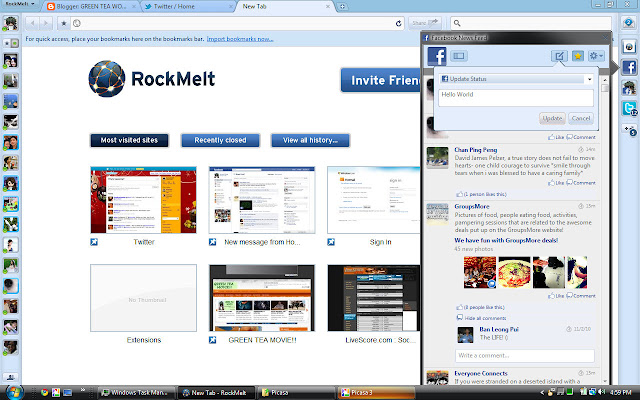640x400 pixels.
Task: Switch to Windows Task Manager taskbar button
Action: (x=137, y=393)
